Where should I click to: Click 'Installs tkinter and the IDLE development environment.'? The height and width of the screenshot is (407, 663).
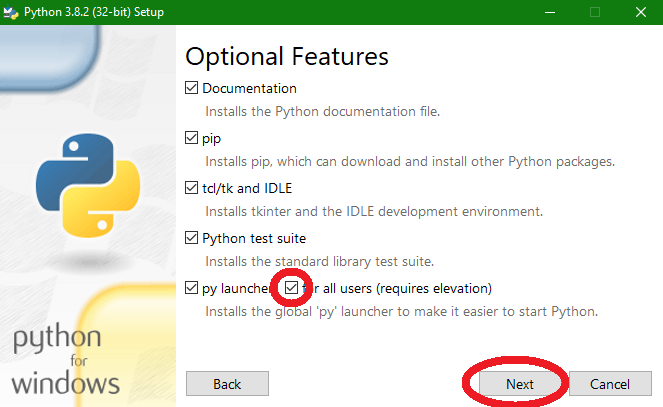[374, 211]
